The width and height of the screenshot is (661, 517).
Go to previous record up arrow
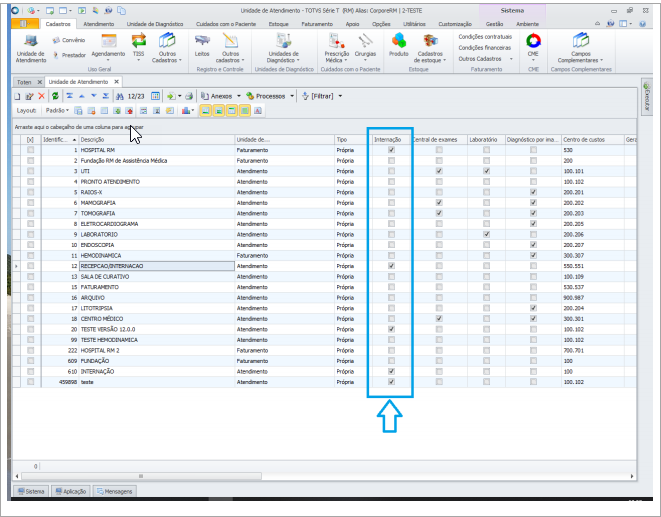(x=82, y=96)
